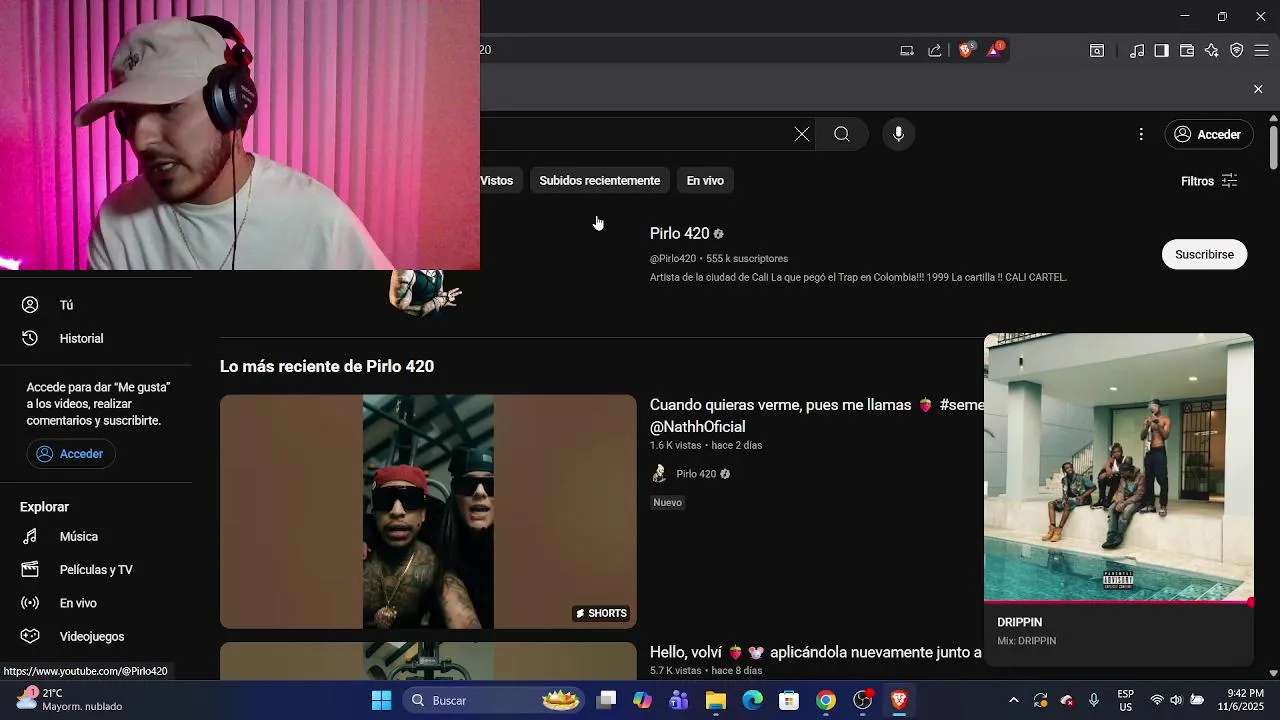Click the taskbar Buscar search box
This screenshot has height=720, width=1280.
pyautogui.click(x=493, y=700)
